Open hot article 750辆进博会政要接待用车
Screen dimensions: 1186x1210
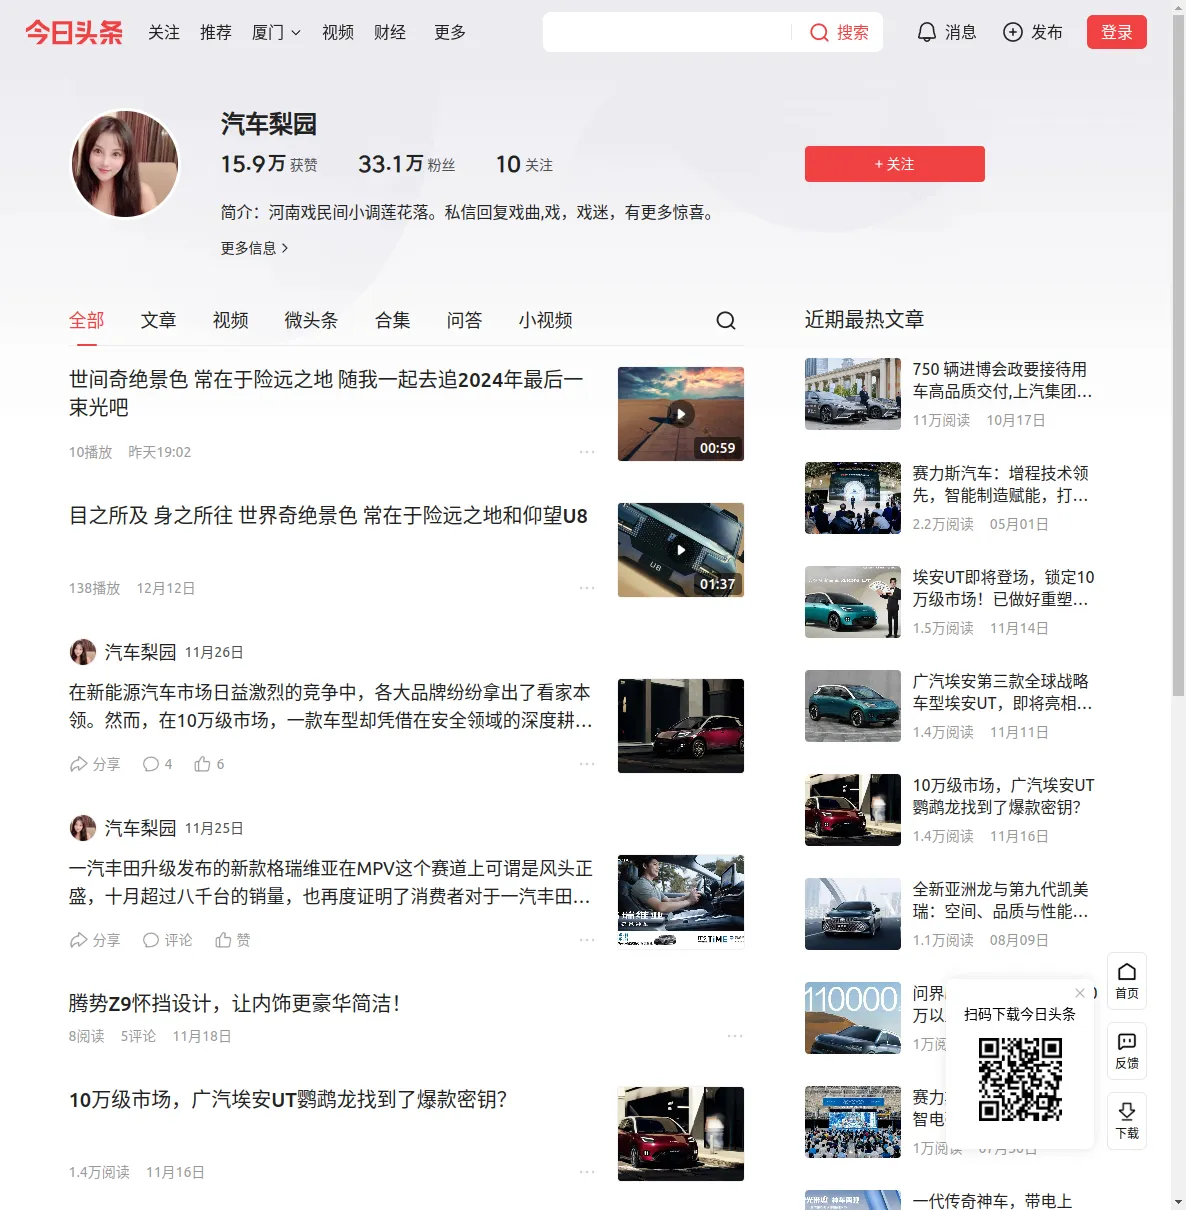click(1003, 380)
